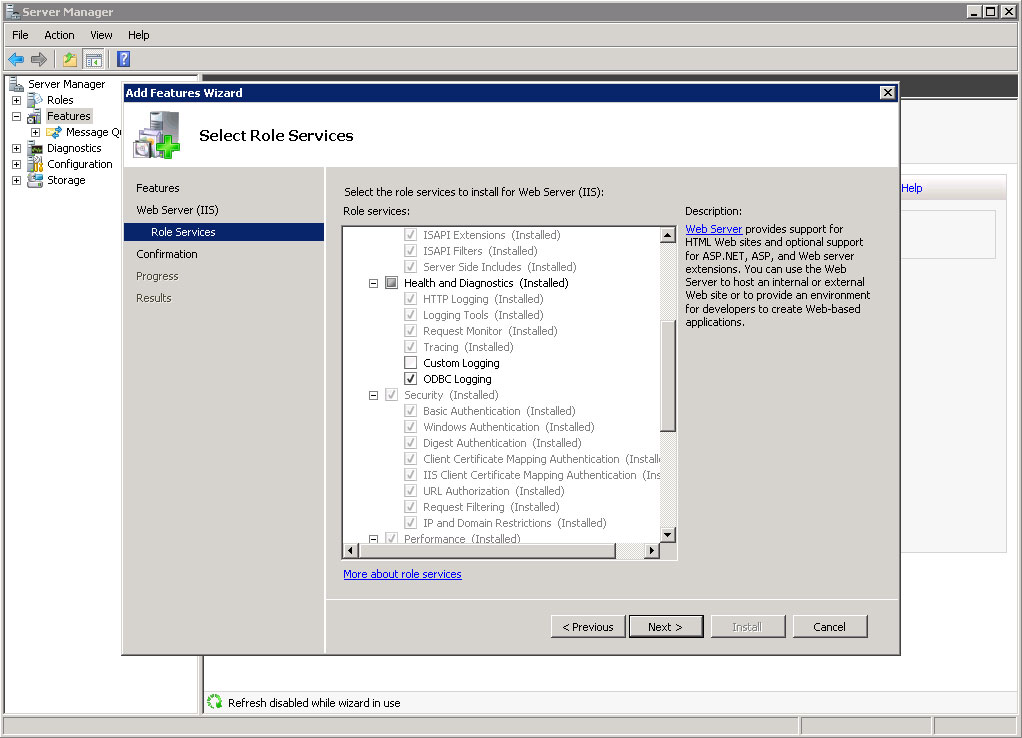1022x738 pixels.
Task: Open the More about role services link
Action: 402,574
